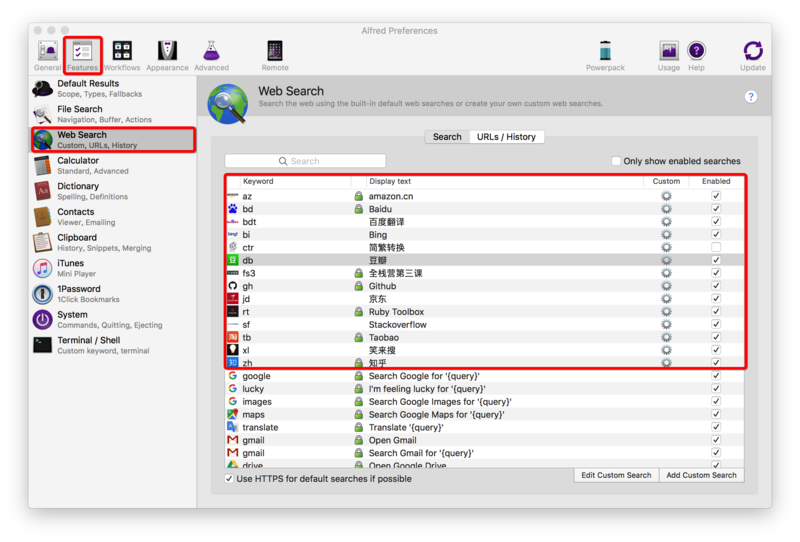Open Dictionary feature settings

pyautogui.click(x=113, y=191)
